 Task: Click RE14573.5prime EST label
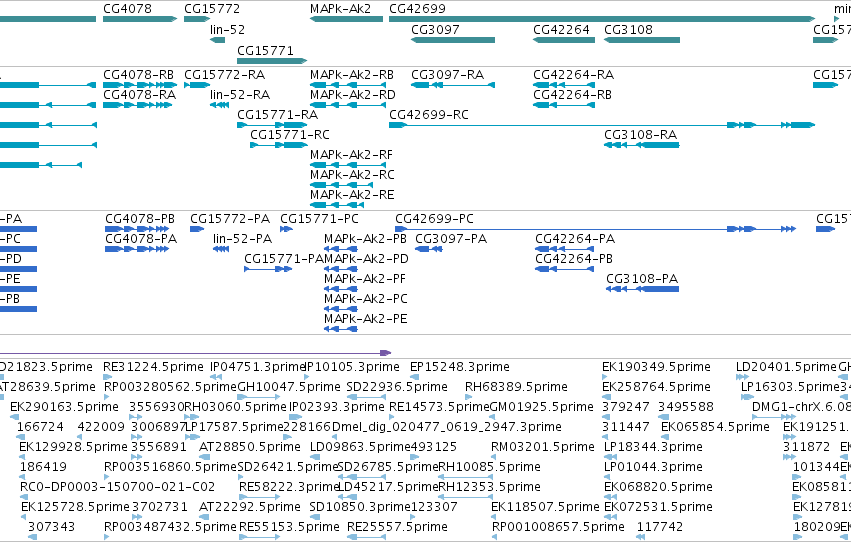click(439, 407)
